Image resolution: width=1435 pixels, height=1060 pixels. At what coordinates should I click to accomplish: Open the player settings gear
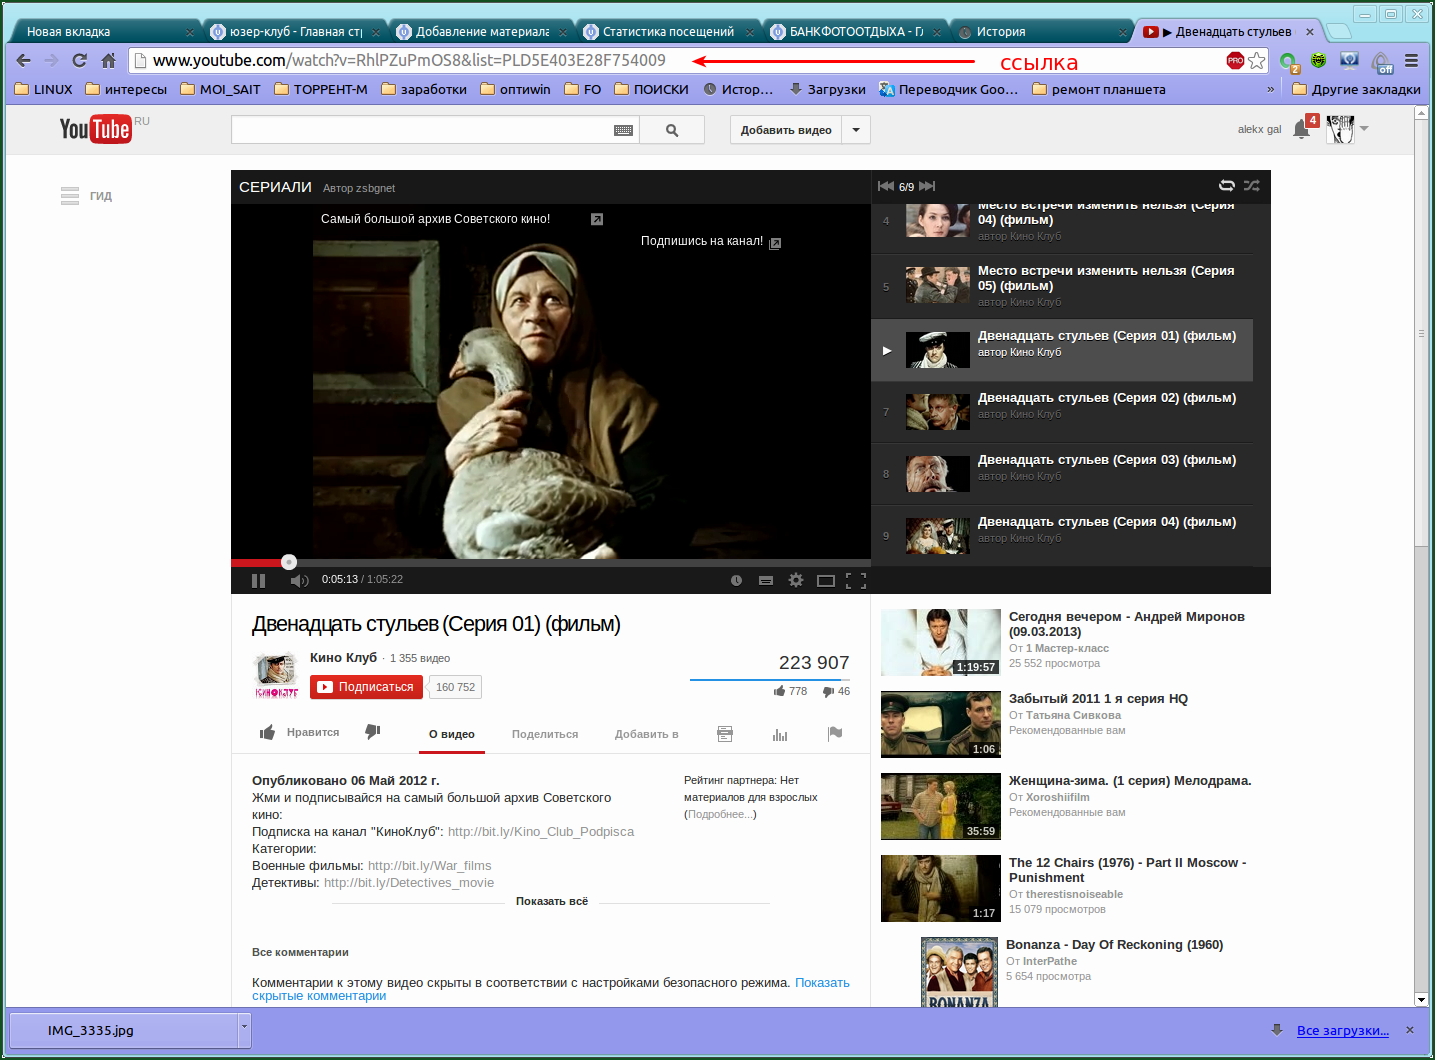tap(796, 580)
